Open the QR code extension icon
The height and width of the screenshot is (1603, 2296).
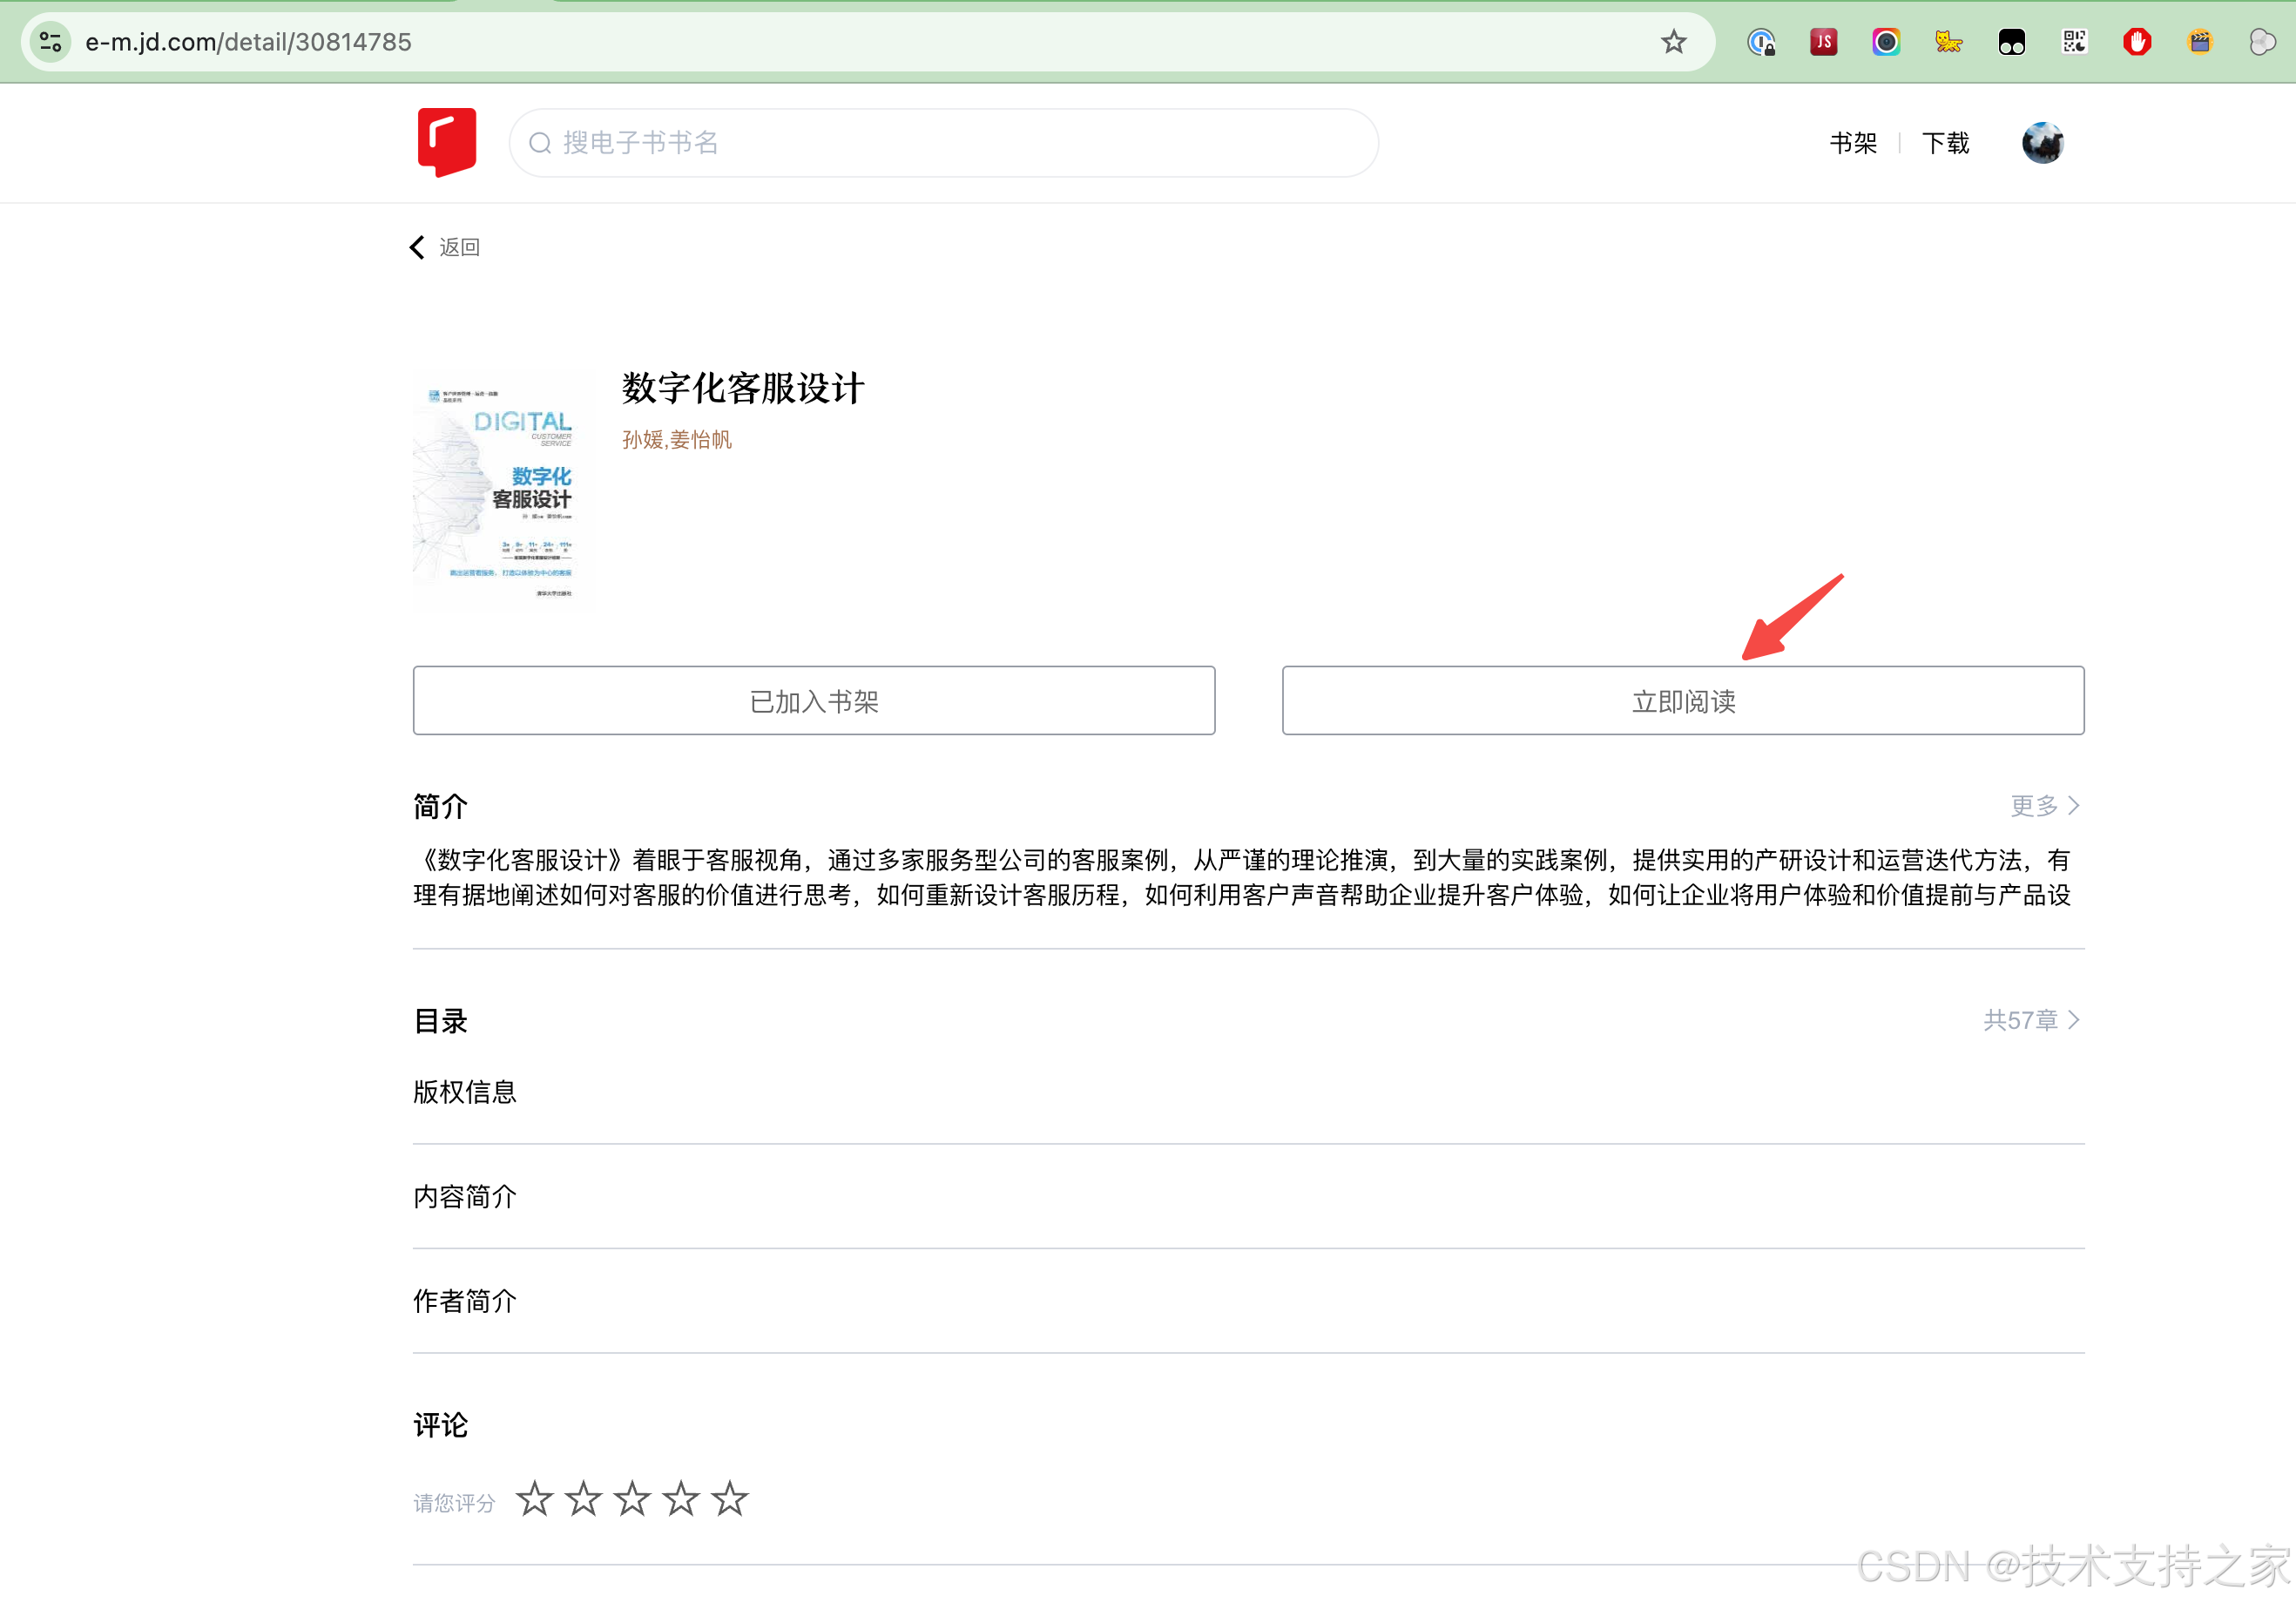(2074, 42)
